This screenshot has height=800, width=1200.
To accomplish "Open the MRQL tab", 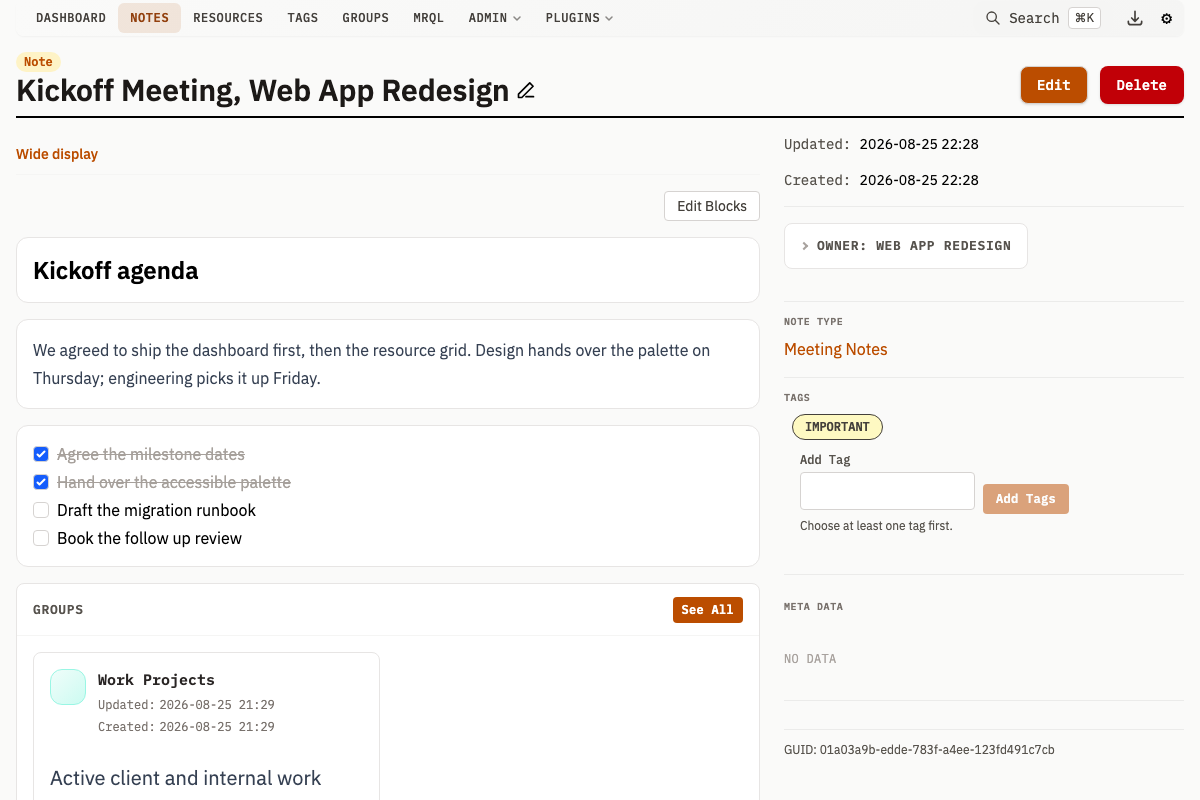I will tap(428, 18).
